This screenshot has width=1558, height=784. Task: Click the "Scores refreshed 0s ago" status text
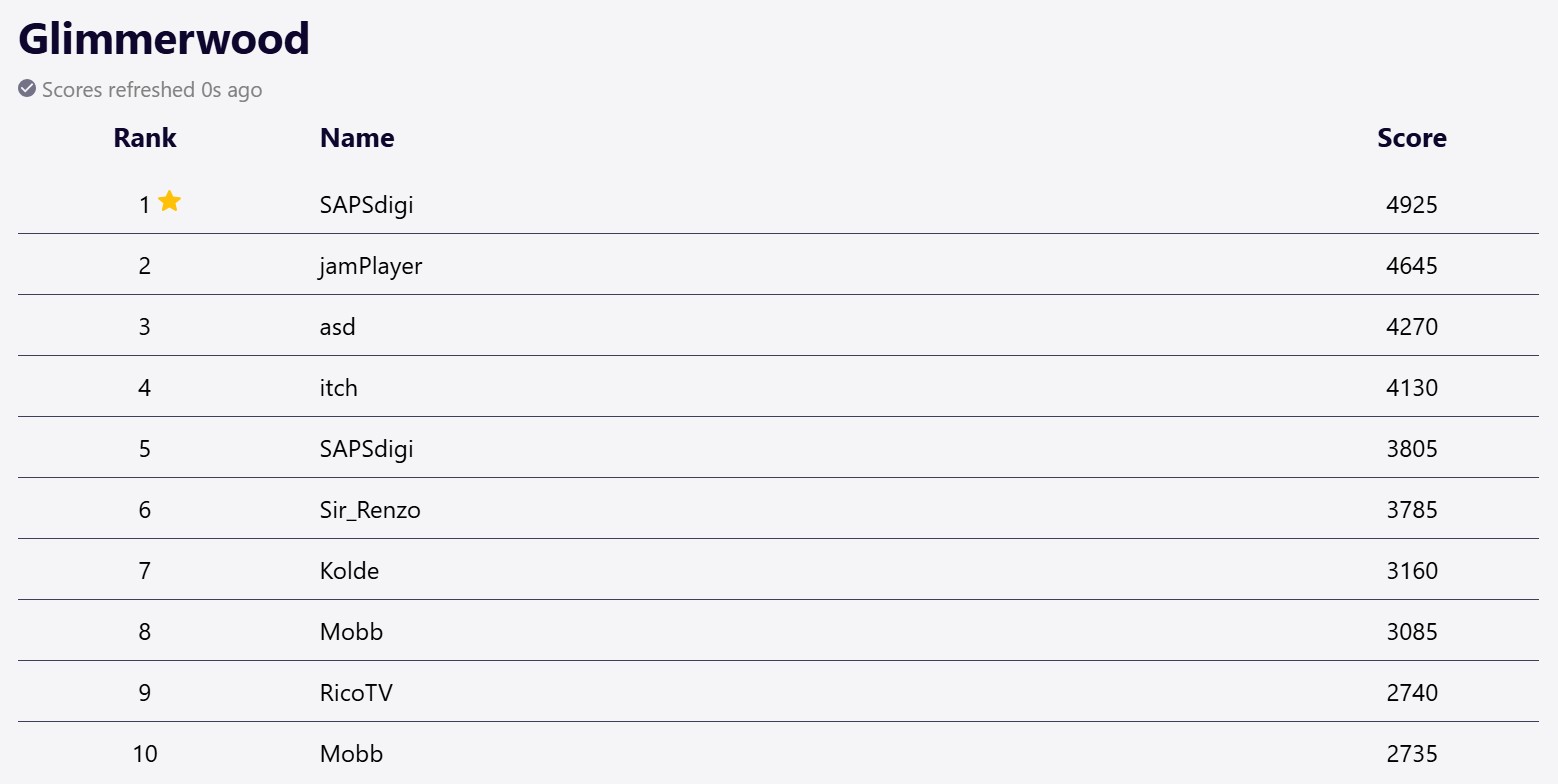pyautogui.click(x=152, y=90)
